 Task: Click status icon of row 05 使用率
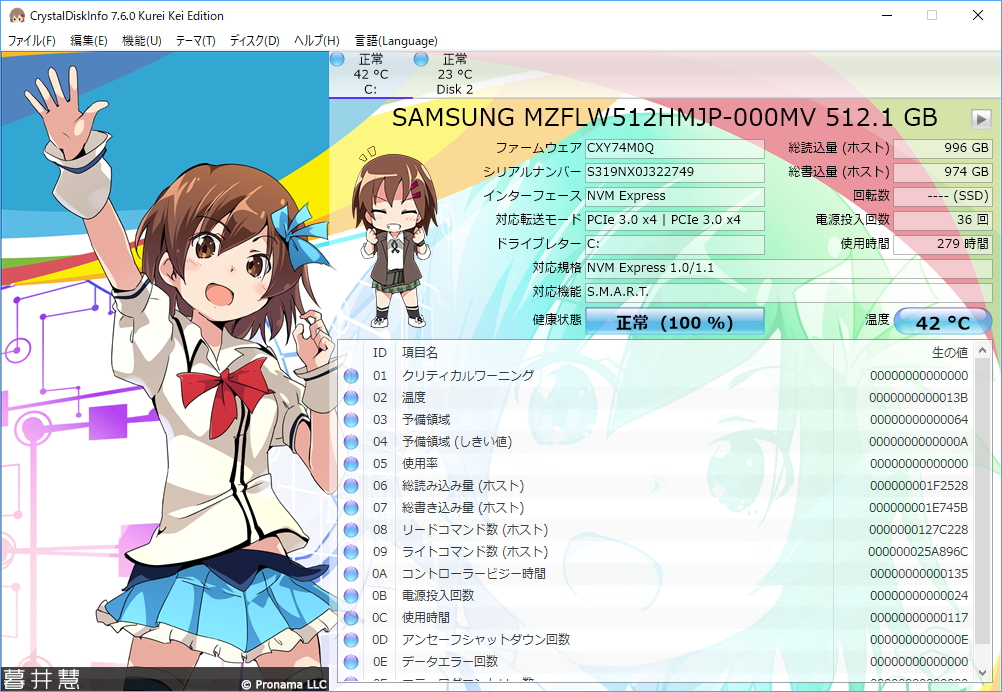pyautogui.click(x=351, y=464)
